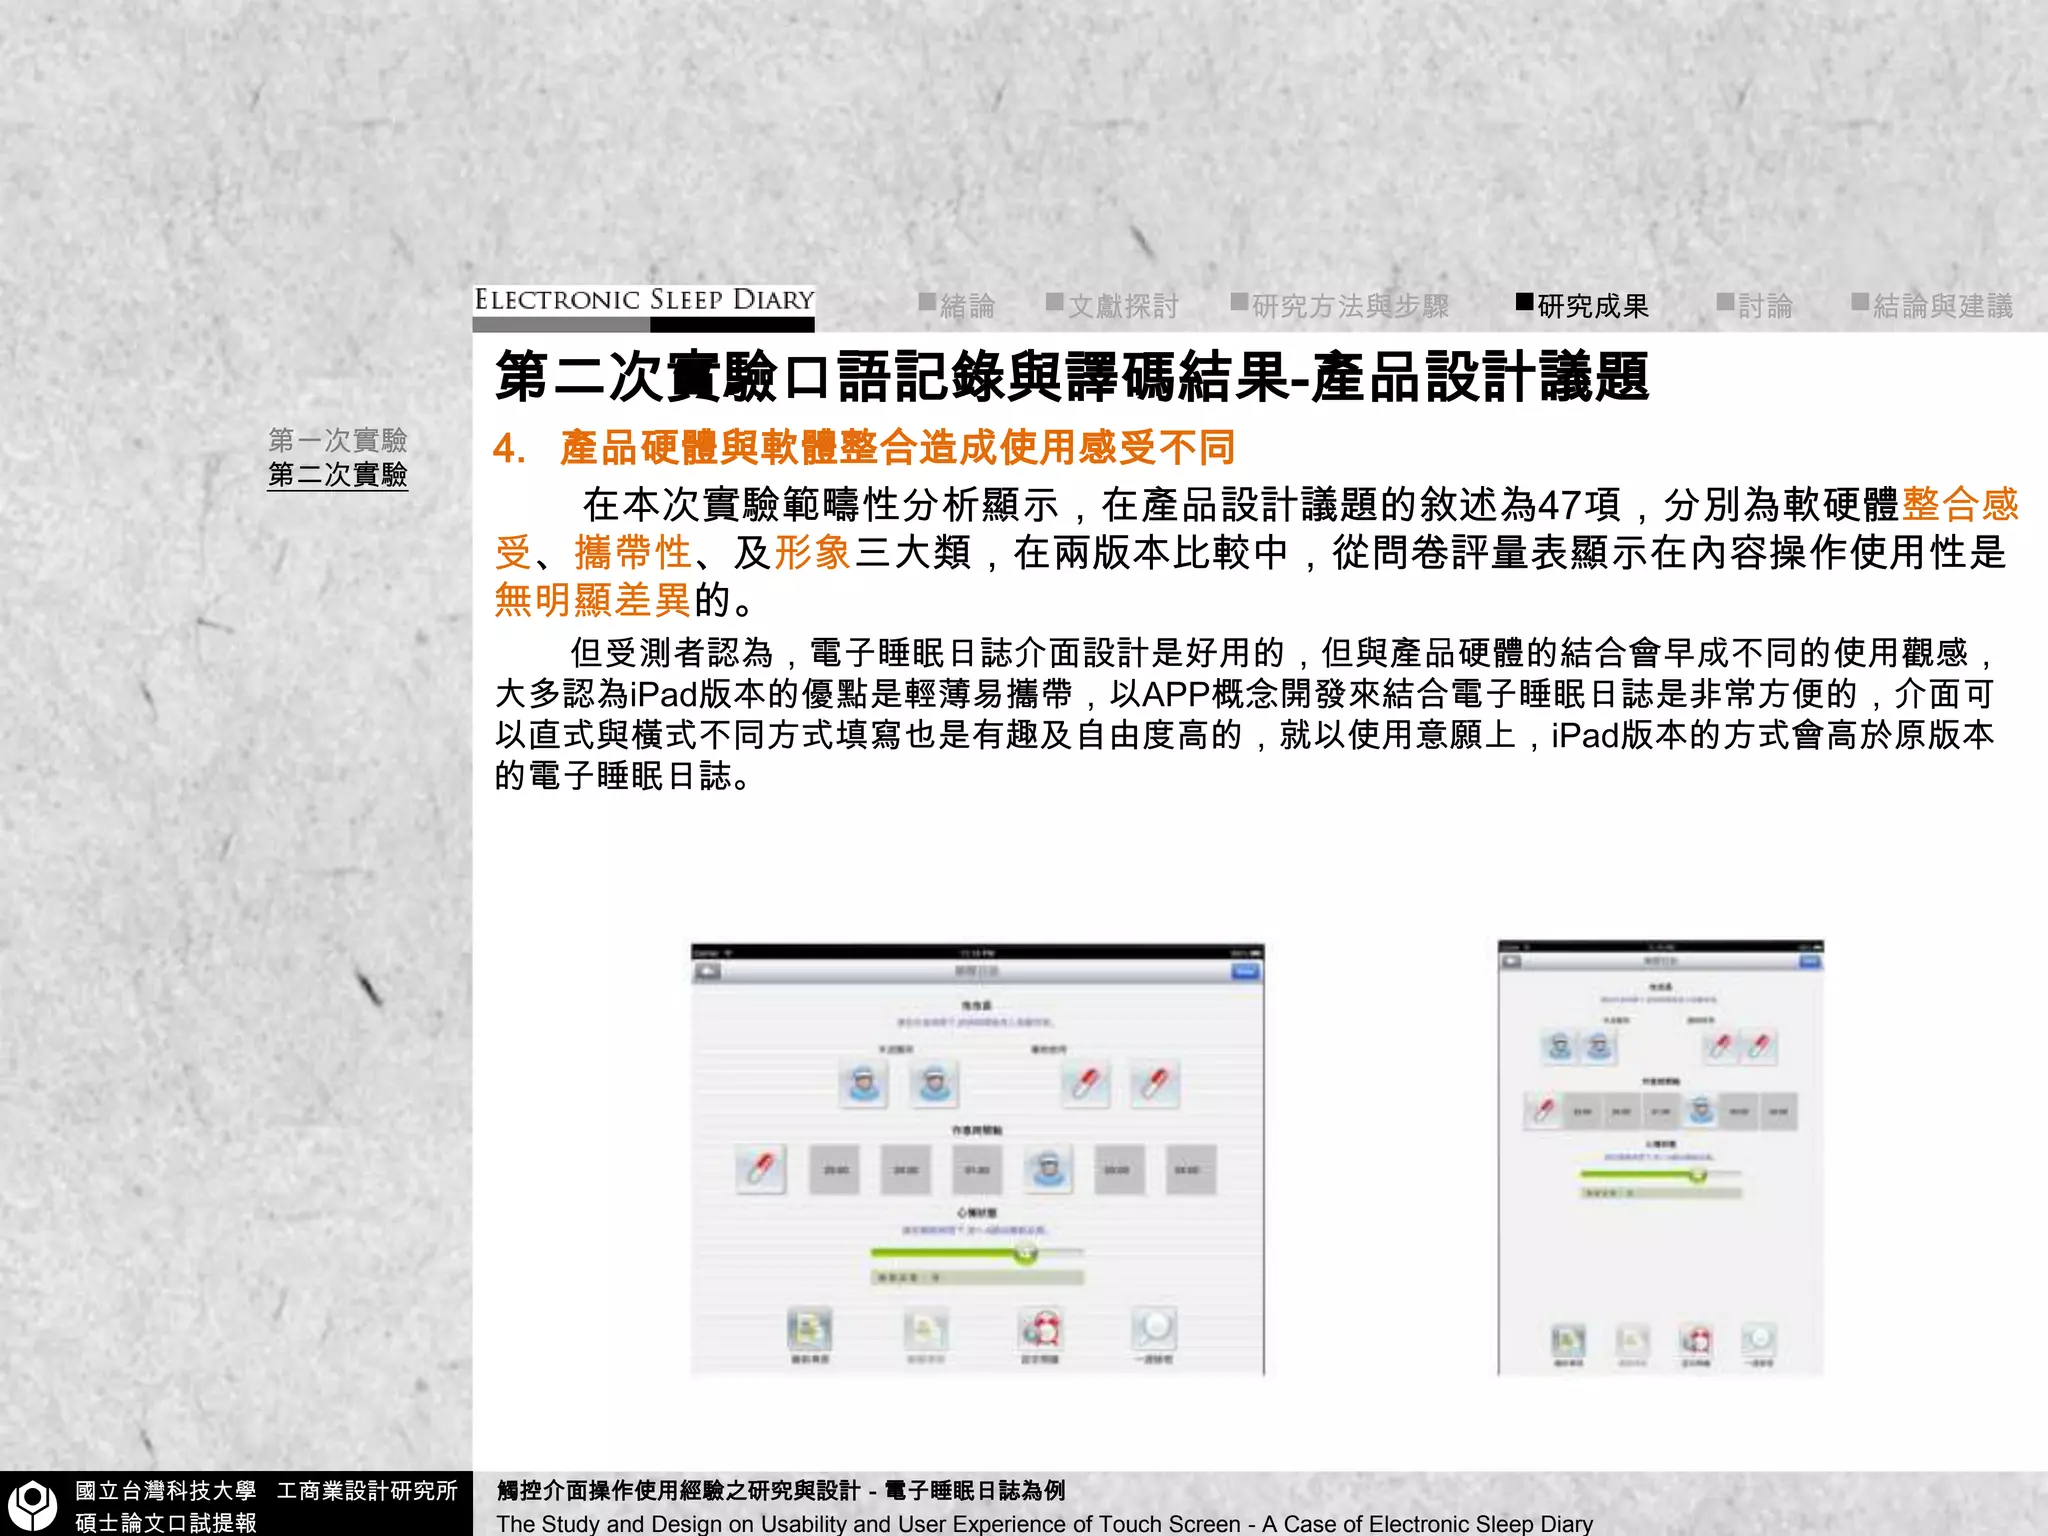The width and height of the screenshot is (2048, 1536).
Task: Switch to 文獻探討 navigation tab
Action: [x=1122, y=306]
